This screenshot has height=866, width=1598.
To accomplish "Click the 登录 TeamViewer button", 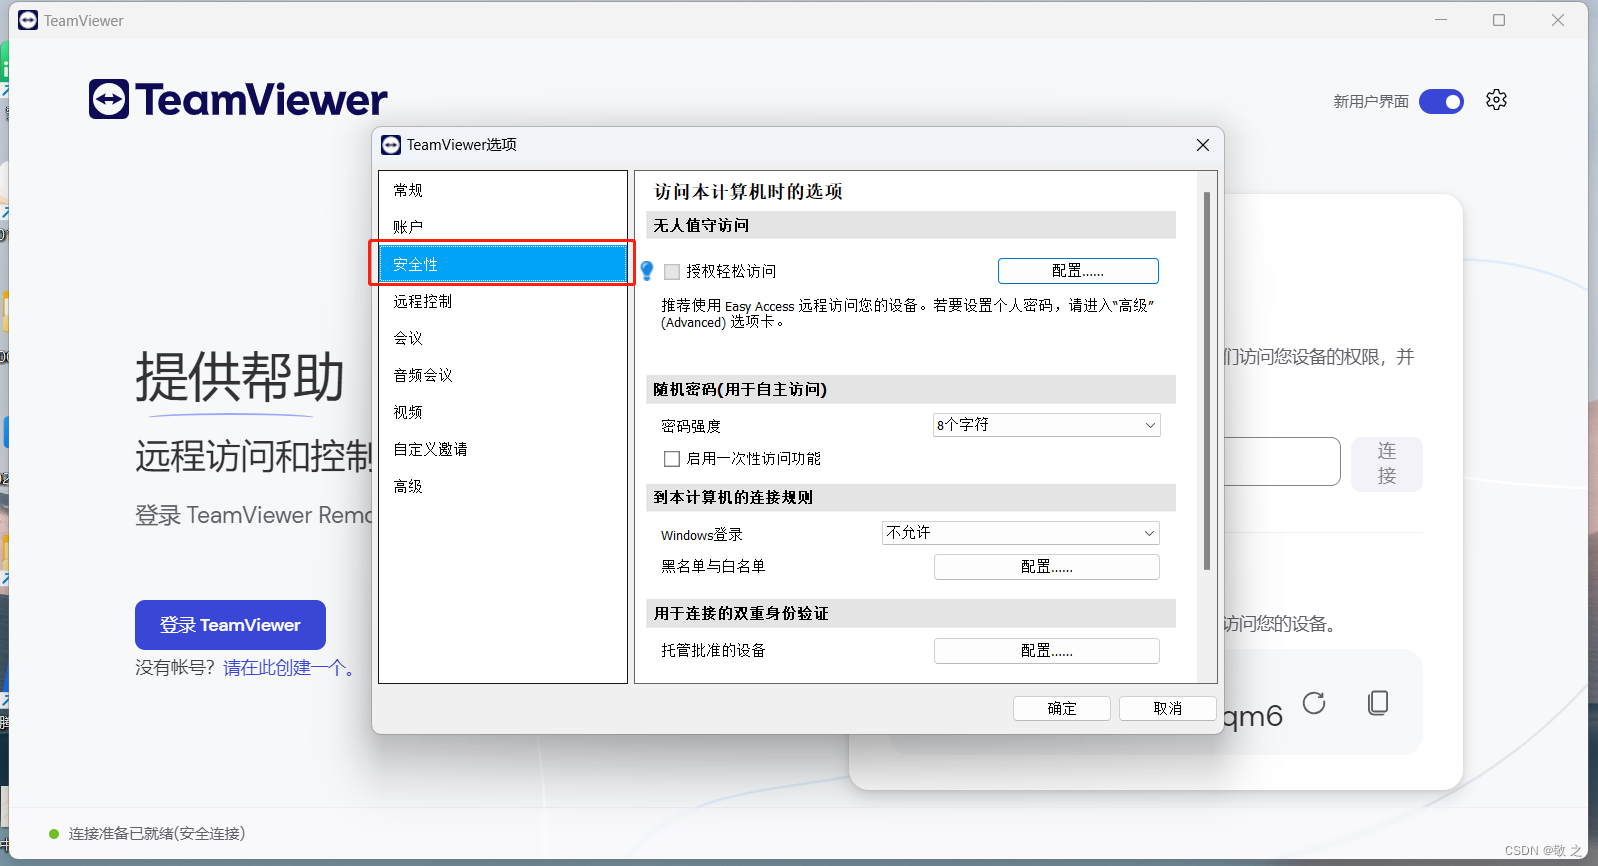I will coord(230,625).
